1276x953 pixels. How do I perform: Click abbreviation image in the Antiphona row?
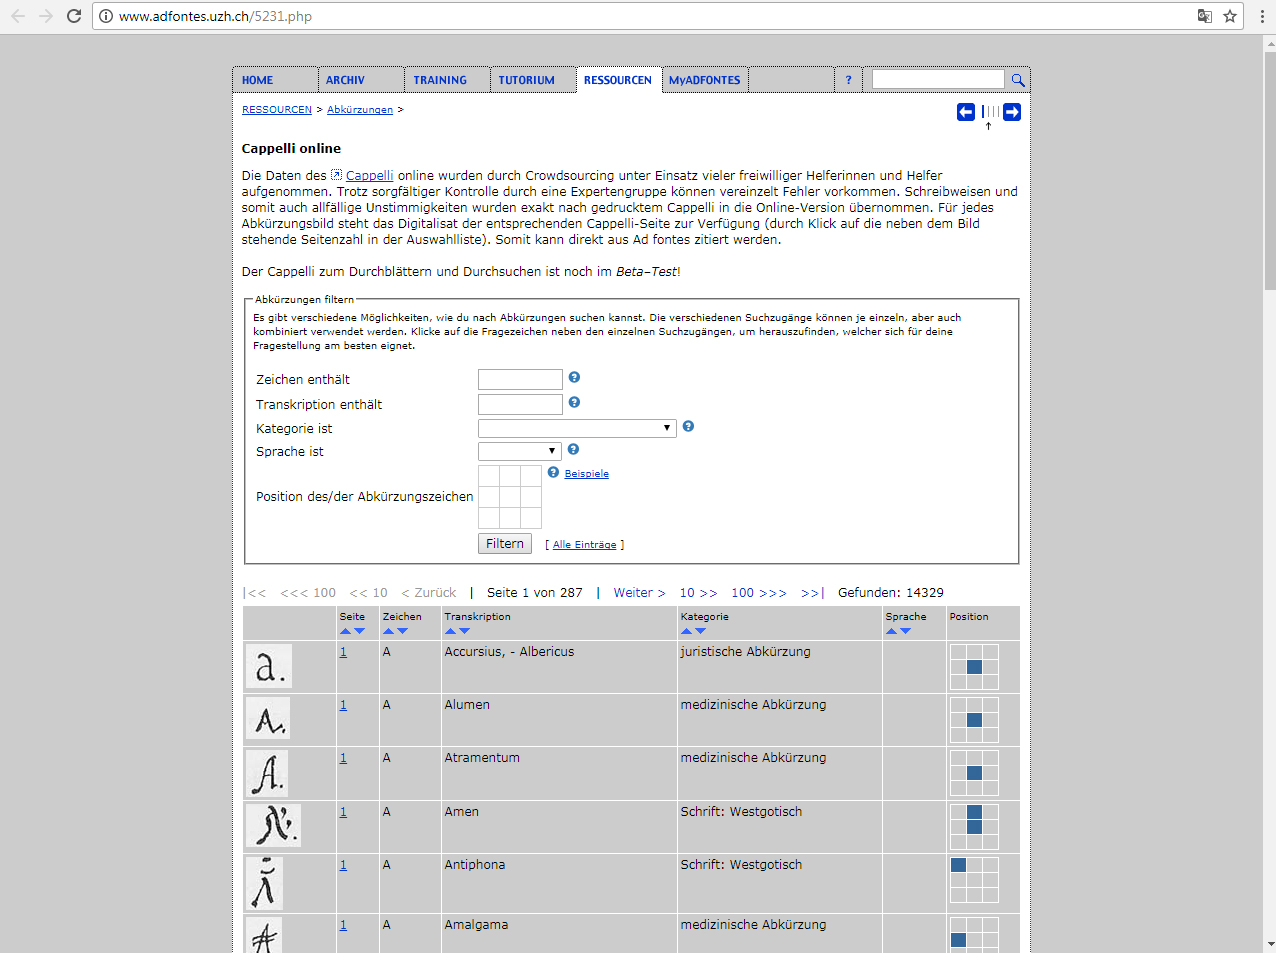coord(264,883)
